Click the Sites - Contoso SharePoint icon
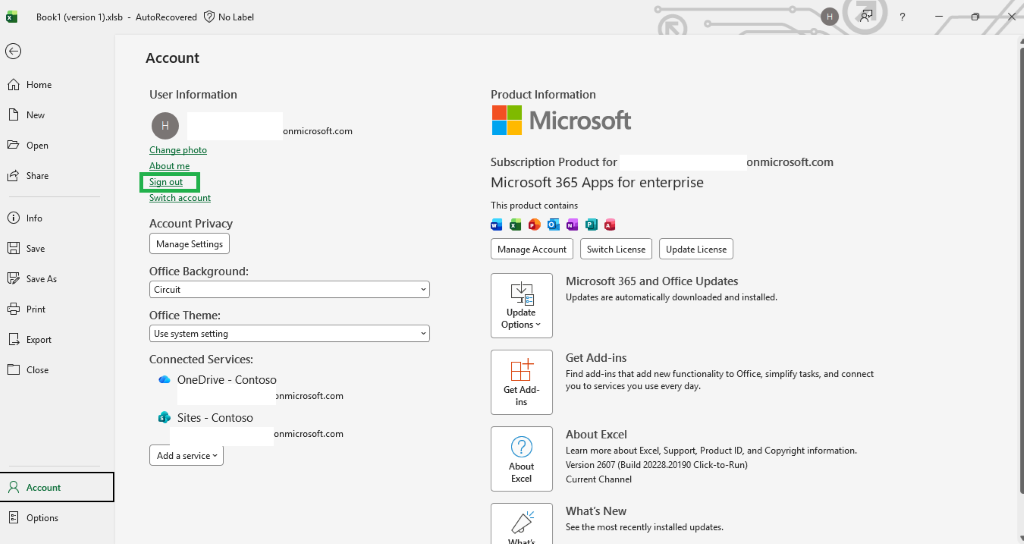 tap(165, 417)
